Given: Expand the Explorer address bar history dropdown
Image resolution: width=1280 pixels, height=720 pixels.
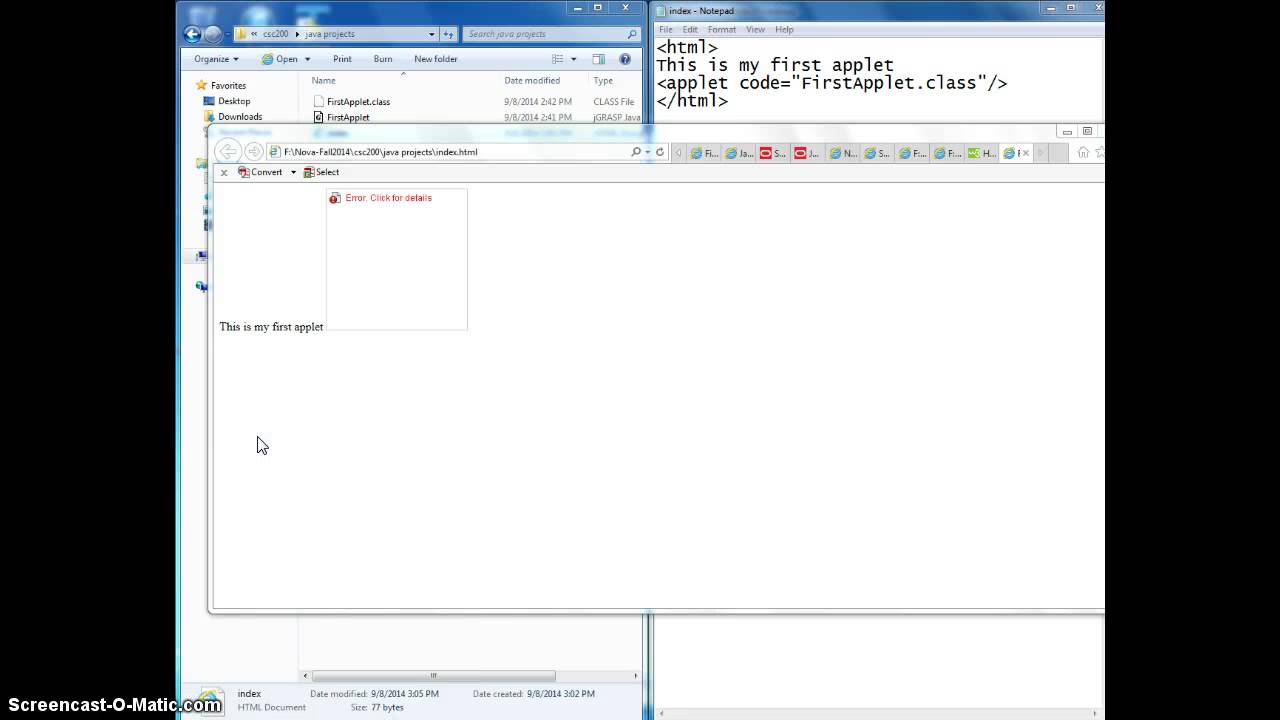Looking at the screenshot, I should click(432, 34).
